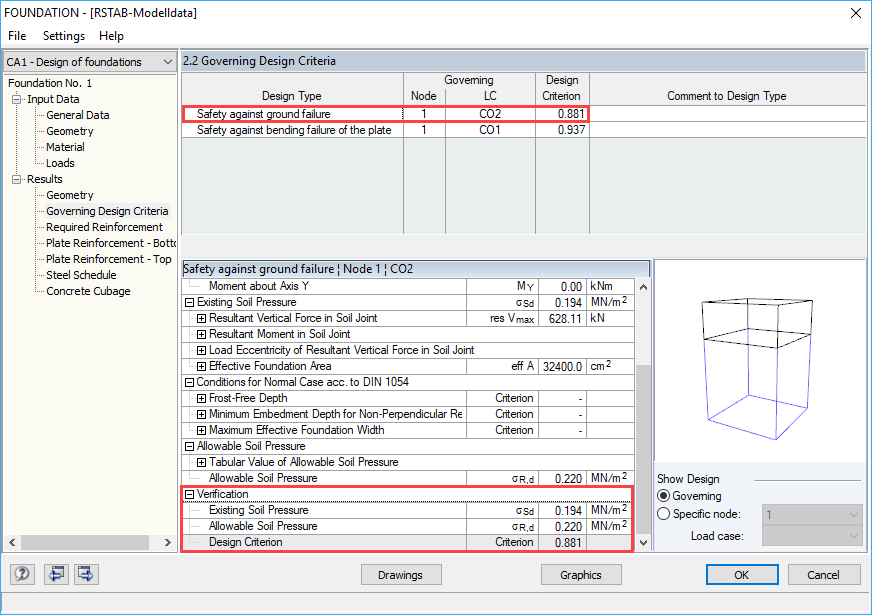
Task: Collapse the Input Data tree node
Action: tap(17, 100)
